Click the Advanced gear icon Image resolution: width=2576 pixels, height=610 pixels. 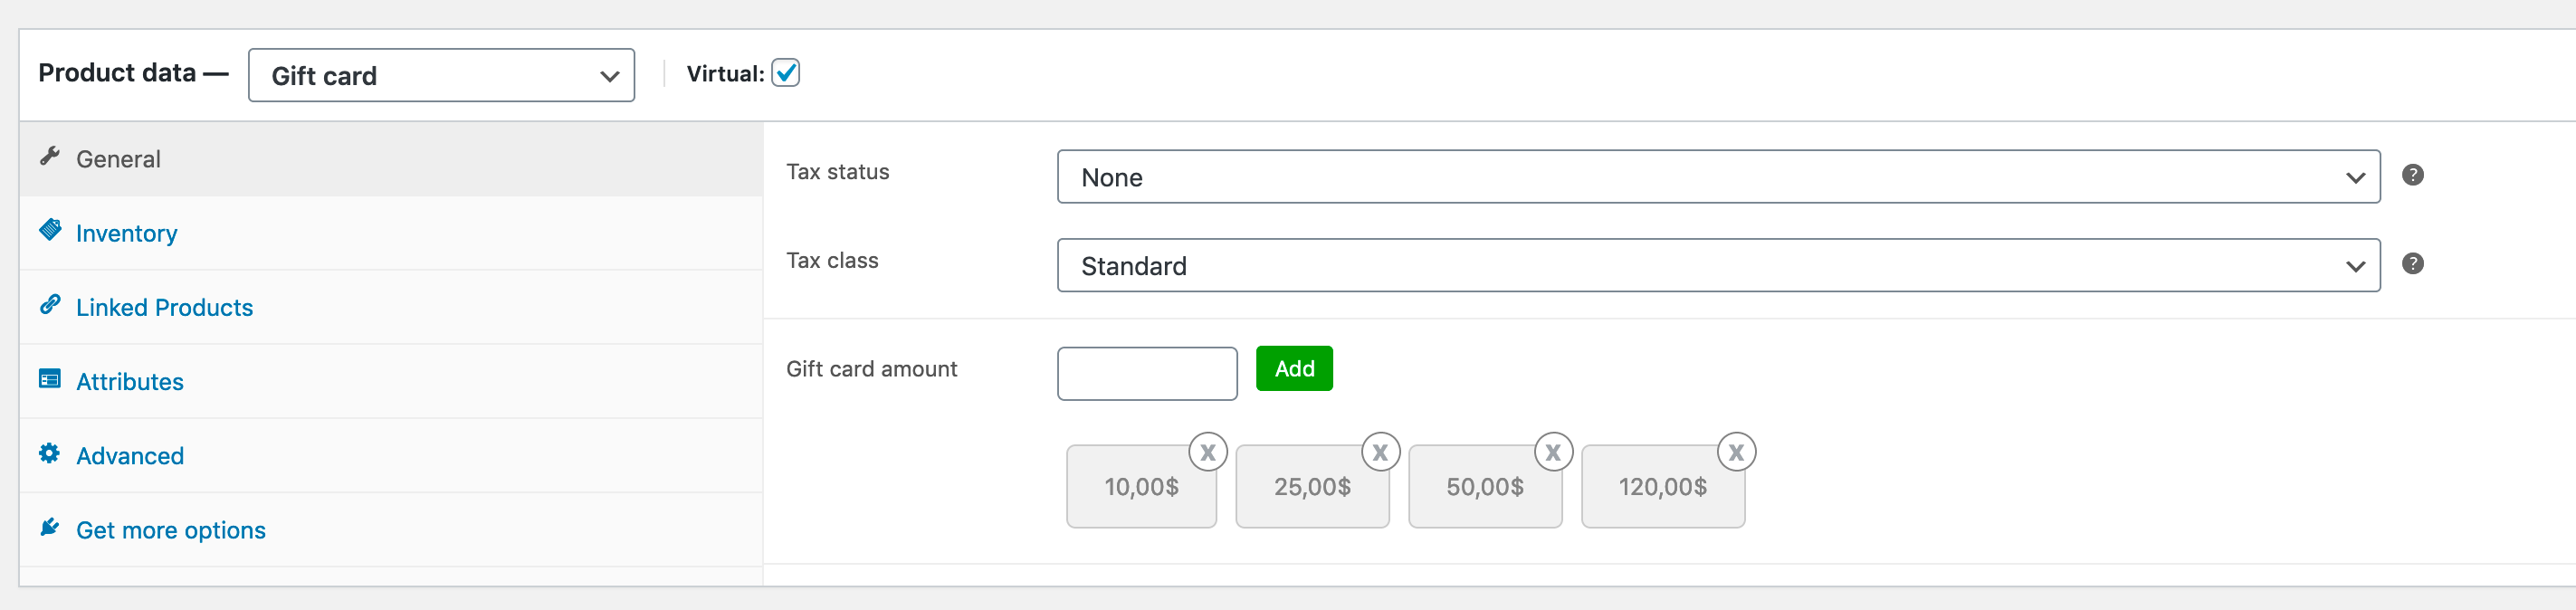[x=50, y=453]
